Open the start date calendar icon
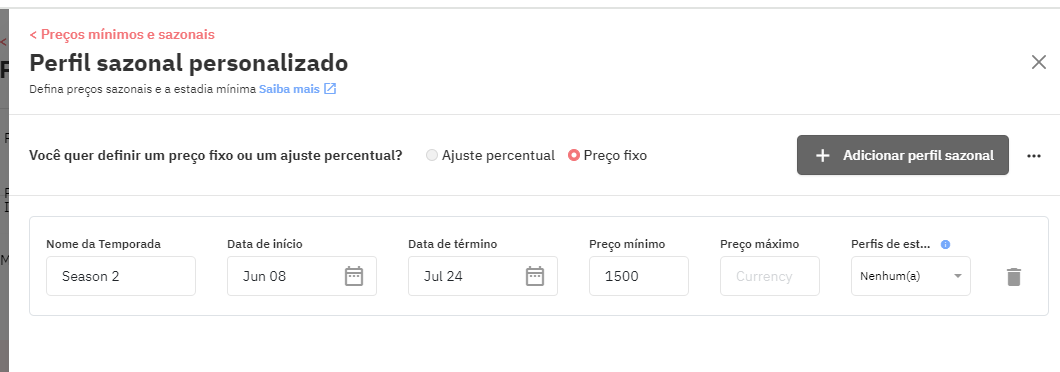Viewport: 1060px width, 372px height. coord(354,276)
